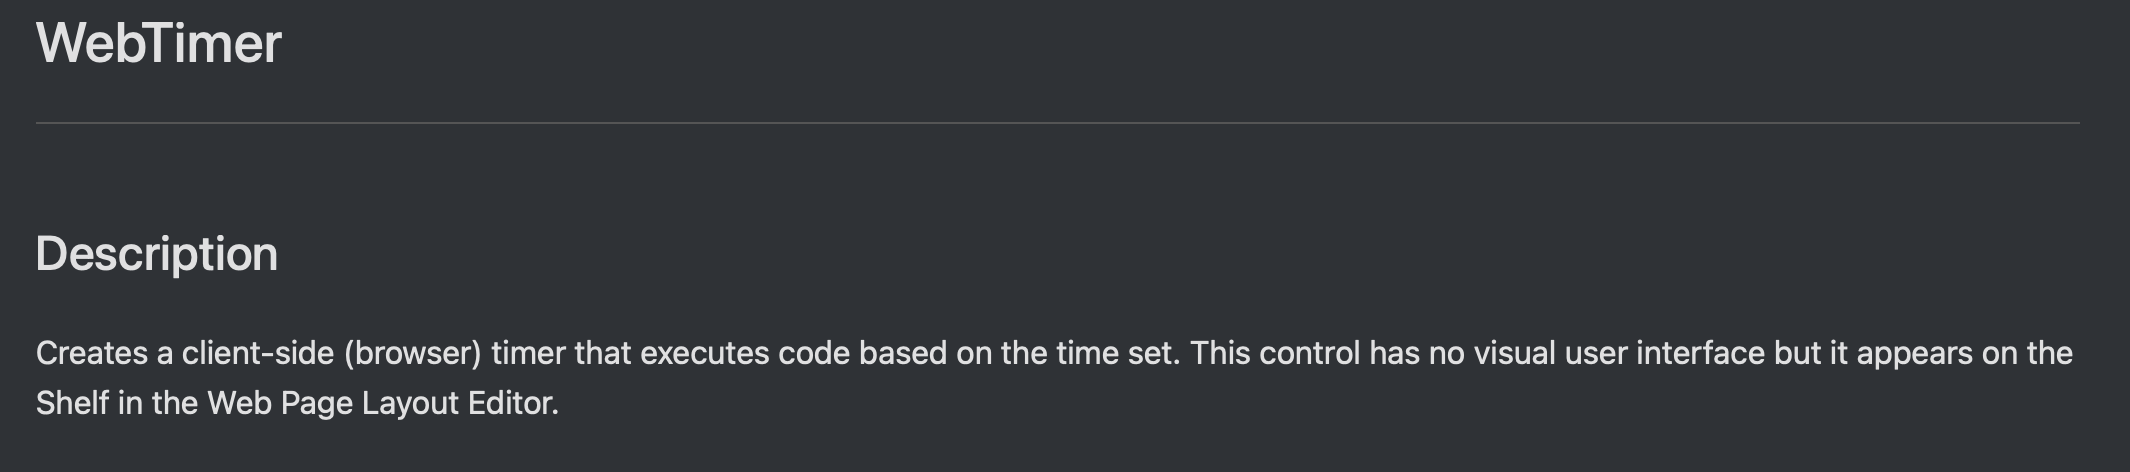Image resolution: width=2130 pixels, height=472 pixels.
Task: Click the word "Shelf" in the description
Action: coord(72,403)
